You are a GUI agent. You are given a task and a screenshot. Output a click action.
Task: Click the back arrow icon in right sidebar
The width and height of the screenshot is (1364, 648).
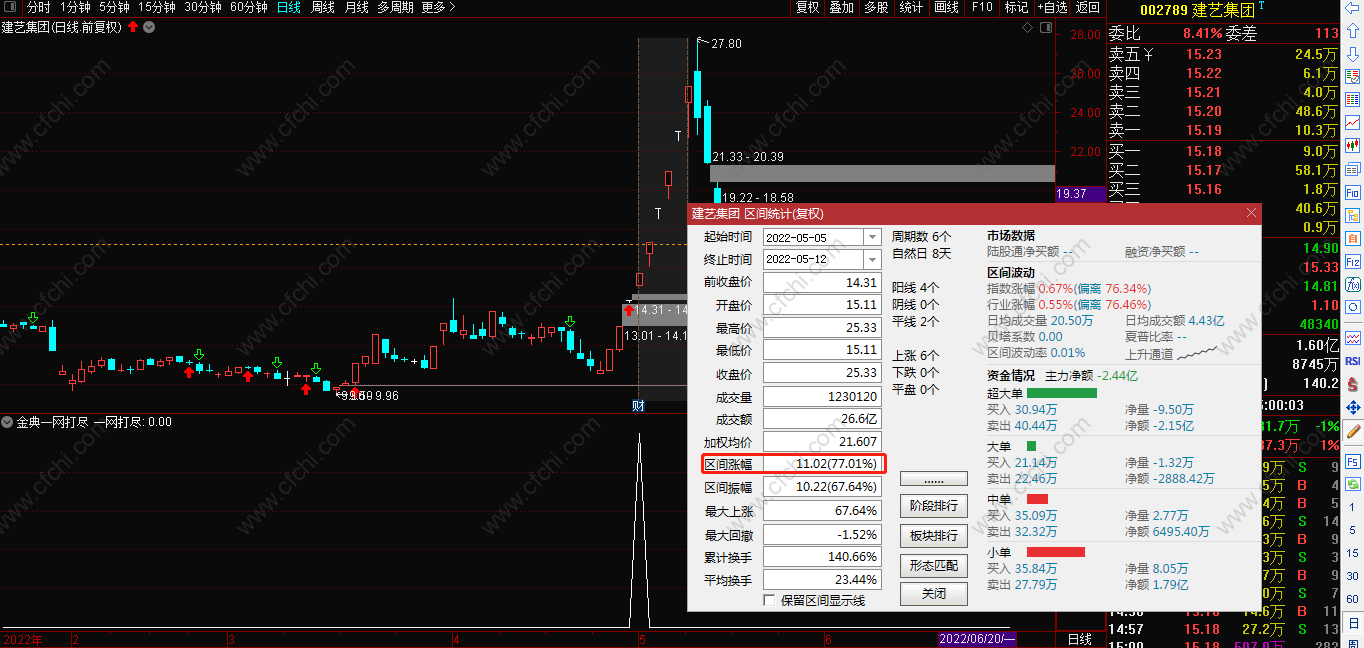coord(1353,7)
